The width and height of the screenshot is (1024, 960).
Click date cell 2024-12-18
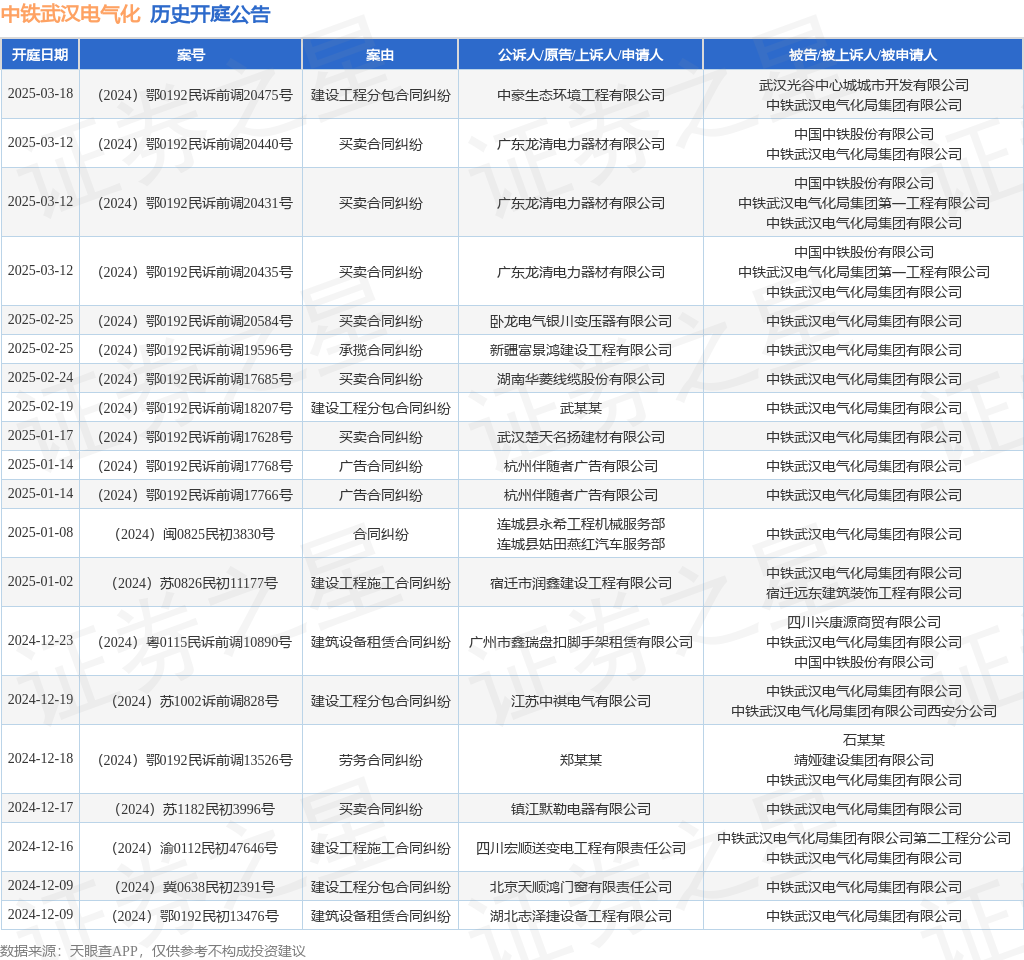tap(40, 759)
